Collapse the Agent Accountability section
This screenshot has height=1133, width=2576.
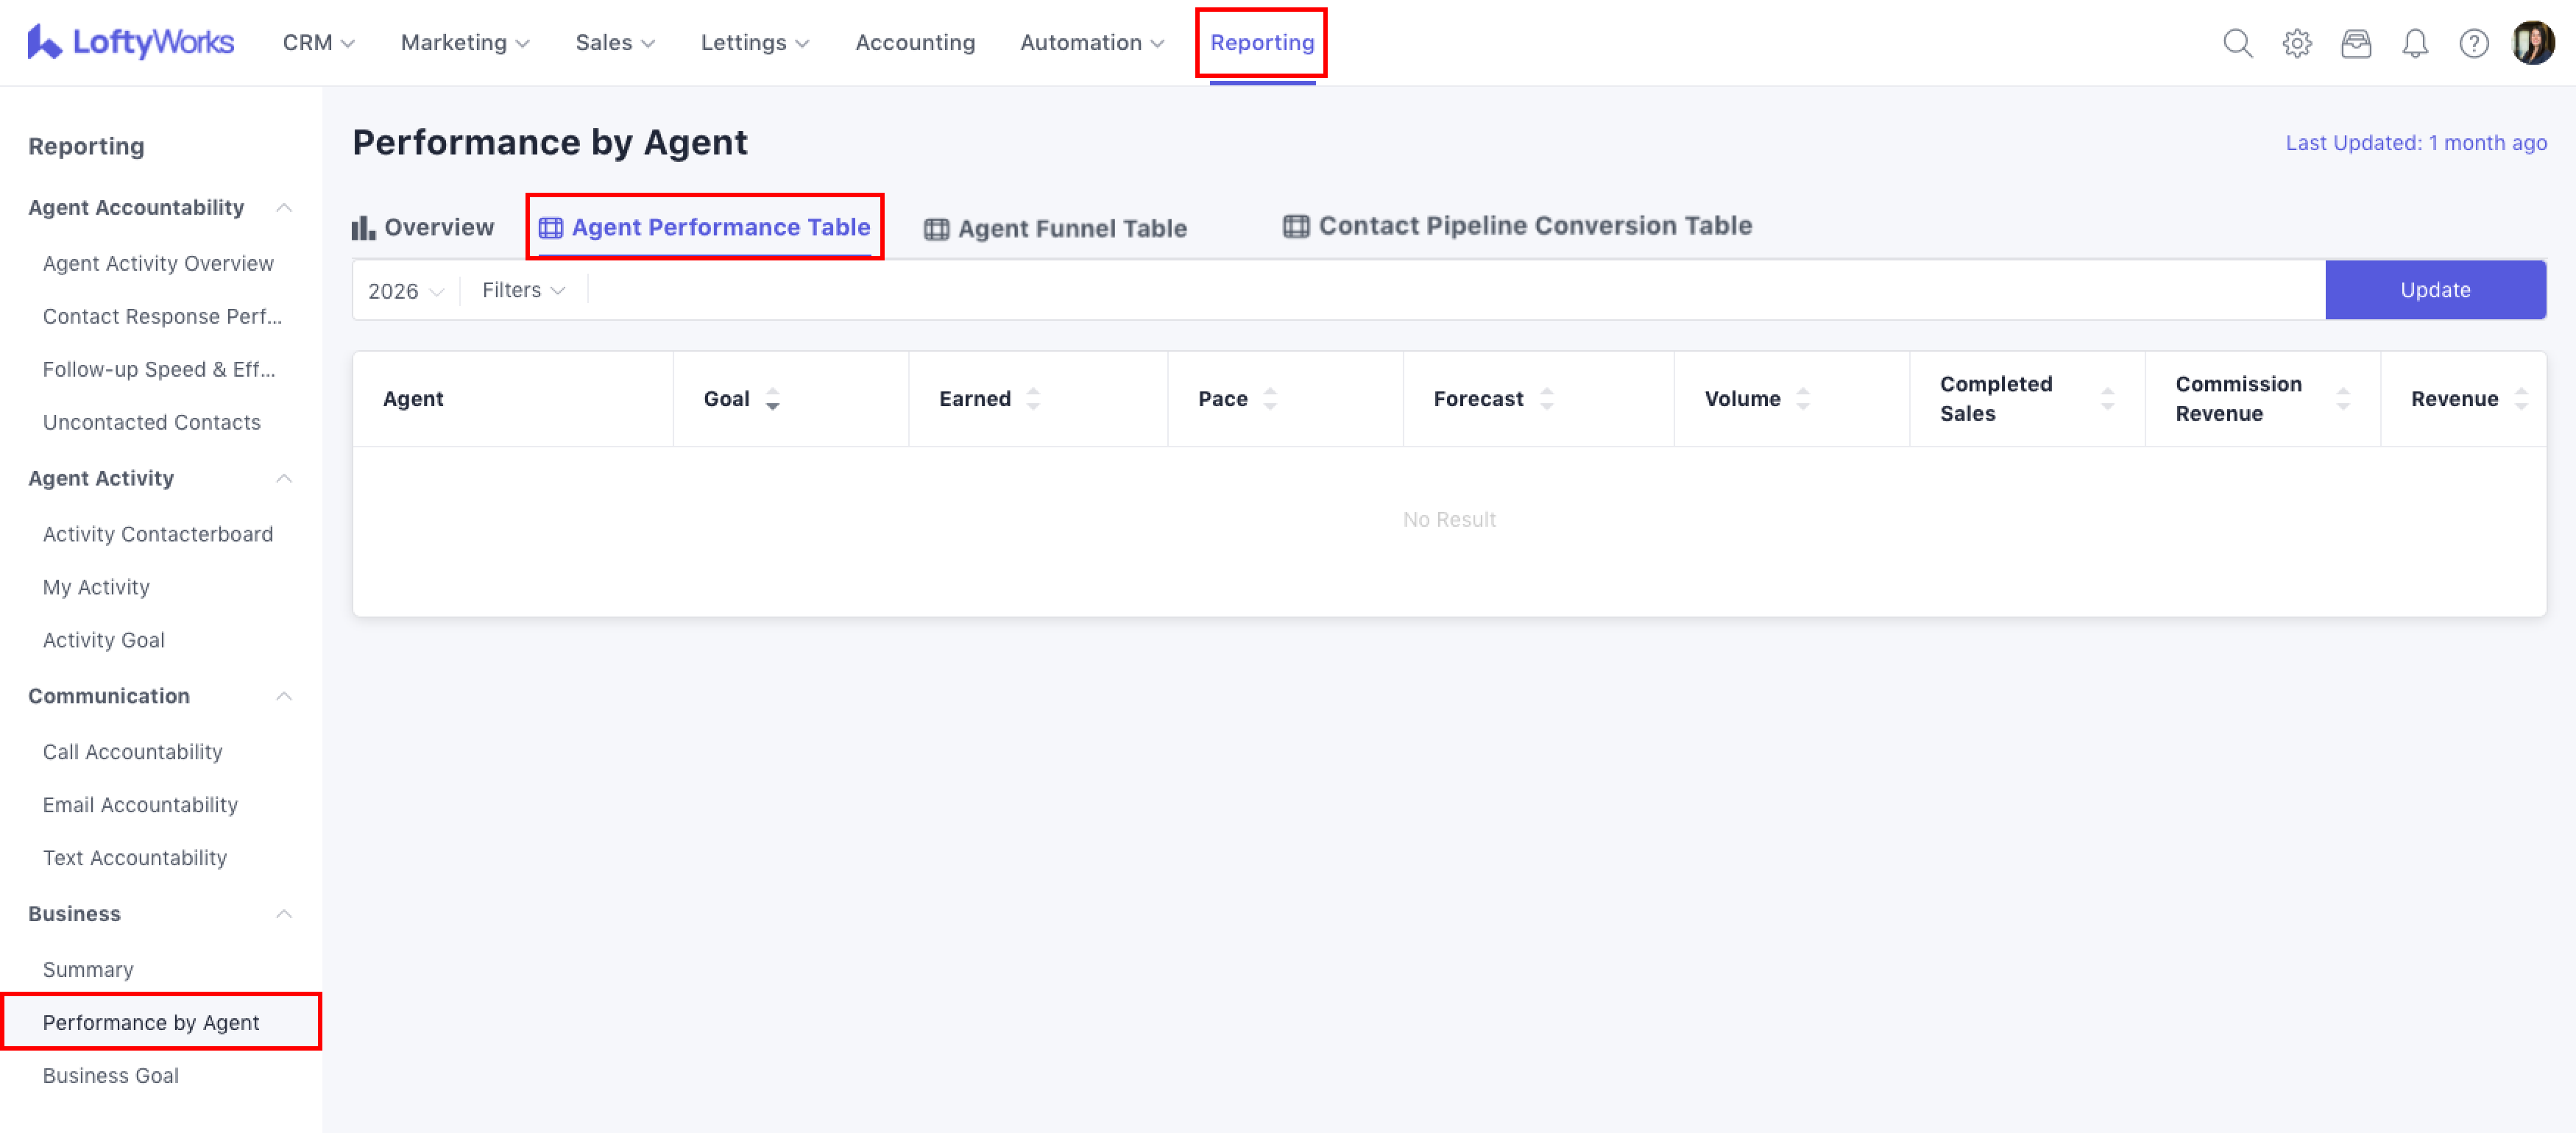tap(284, 207)
